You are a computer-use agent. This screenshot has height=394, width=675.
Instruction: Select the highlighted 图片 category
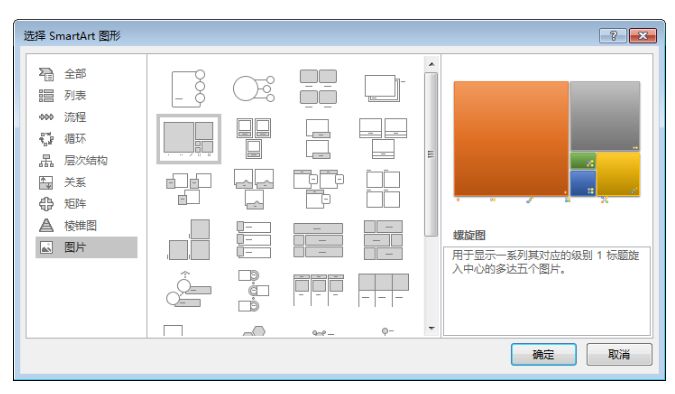tap(86, 247)
